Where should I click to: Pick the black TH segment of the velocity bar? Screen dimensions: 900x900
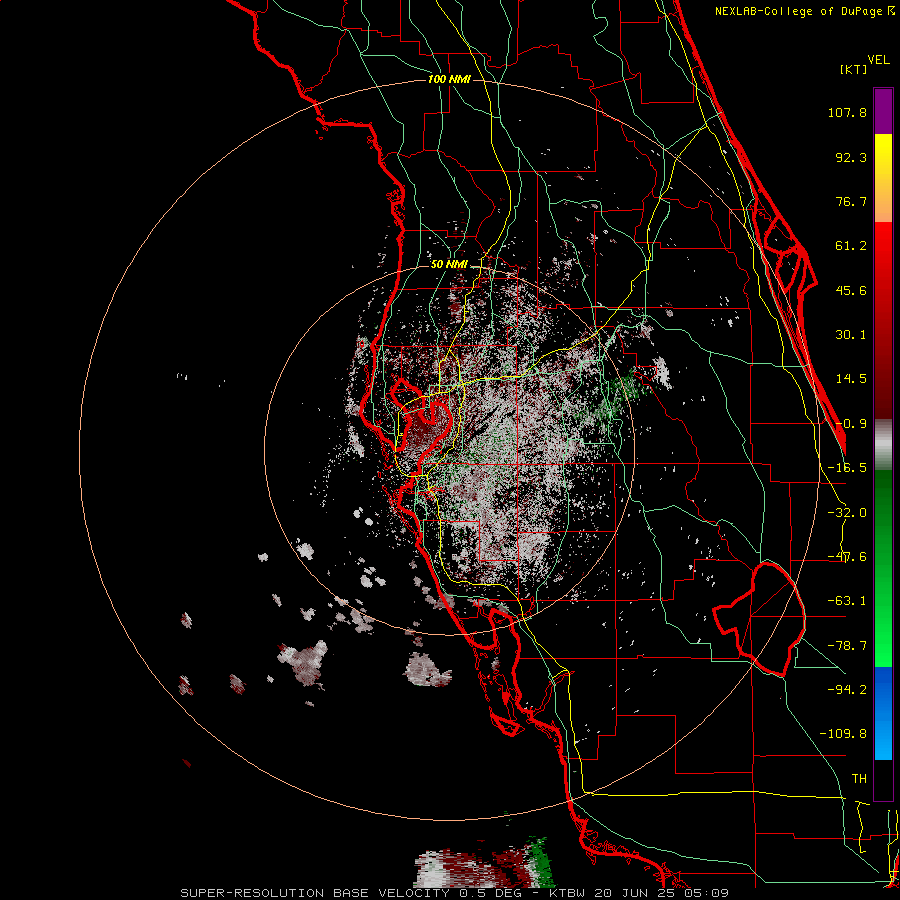[883, 779]
